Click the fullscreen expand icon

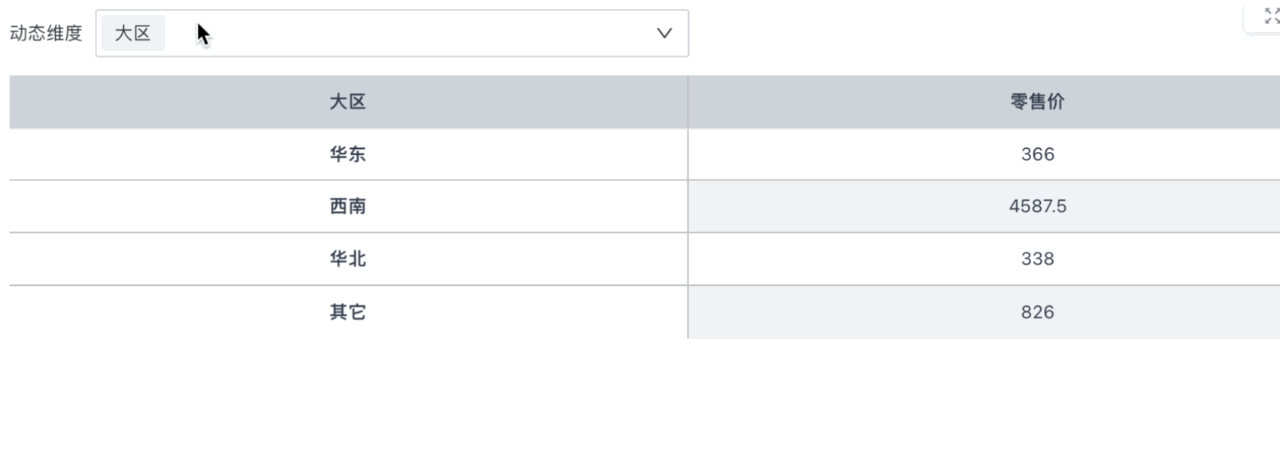[1272, 14]
